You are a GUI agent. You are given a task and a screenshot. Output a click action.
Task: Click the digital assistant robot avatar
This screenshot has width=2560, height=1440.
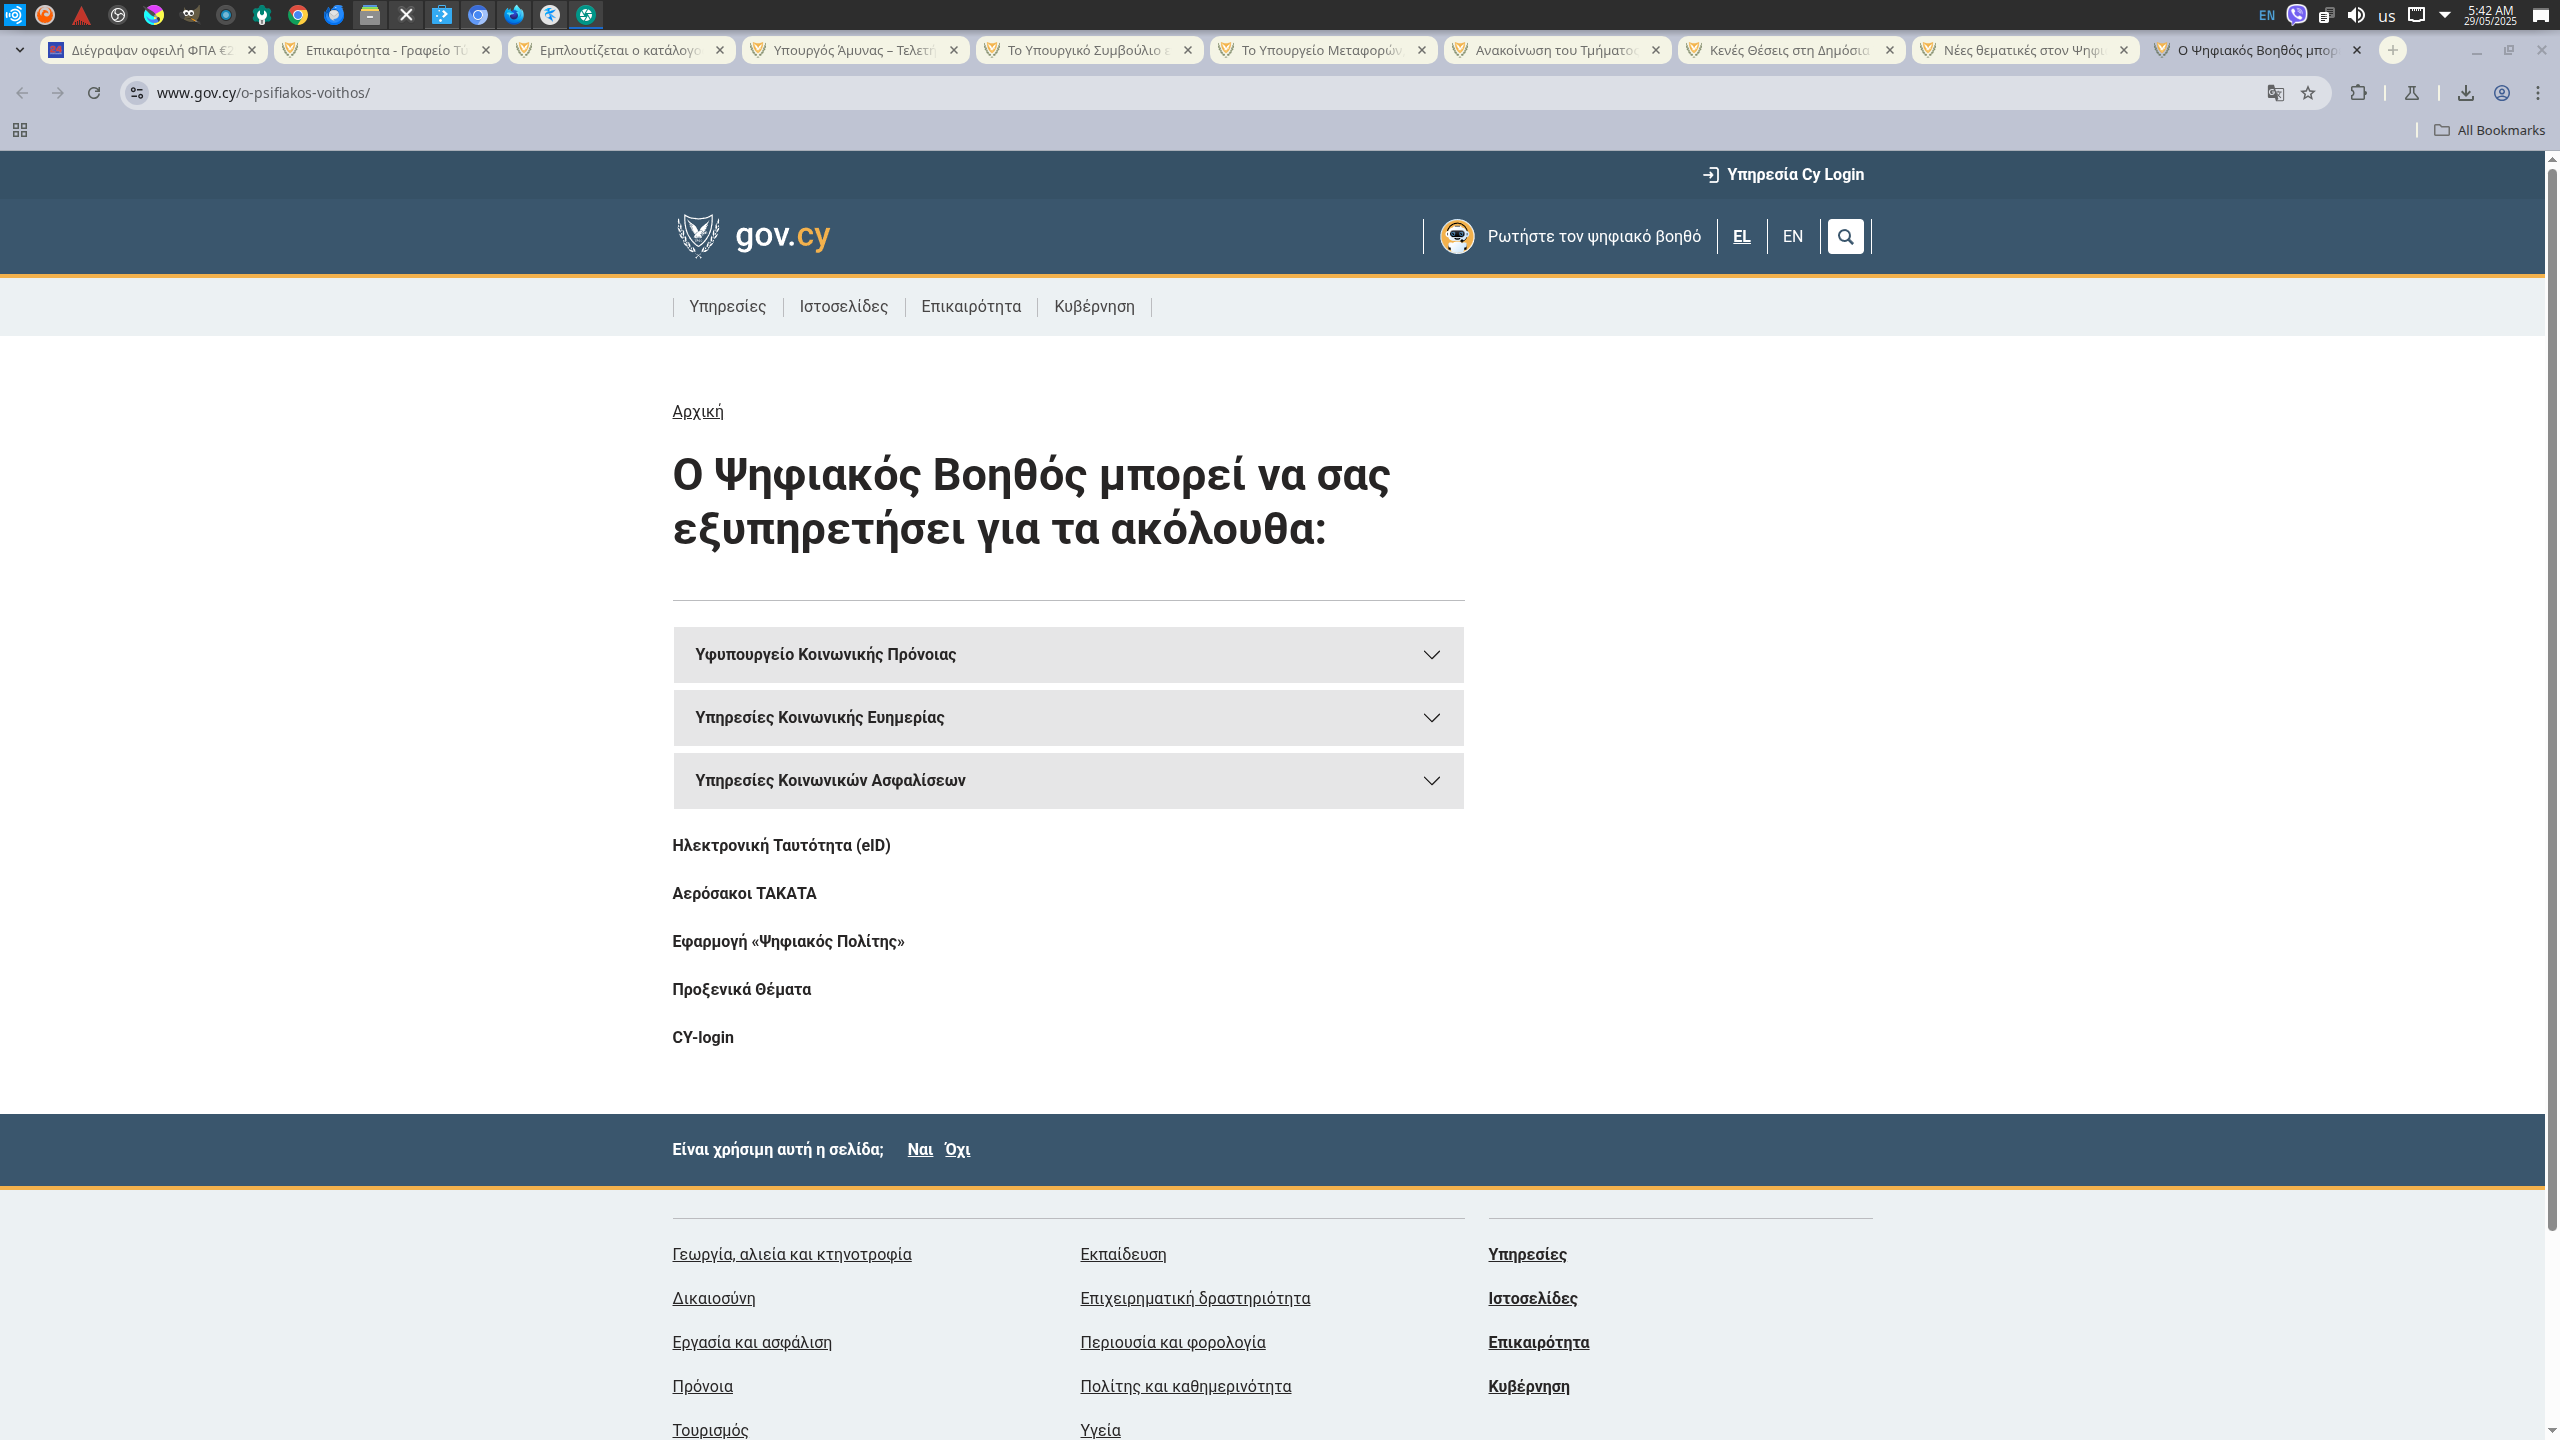click(x=1457, y=237)
